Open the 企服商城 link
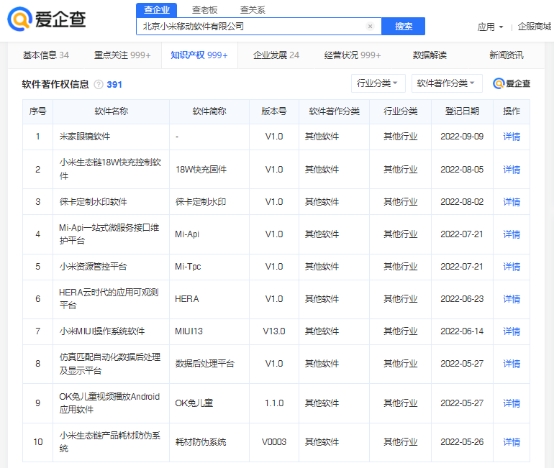This screenshot has height=468, width=554. pos(534,27)
